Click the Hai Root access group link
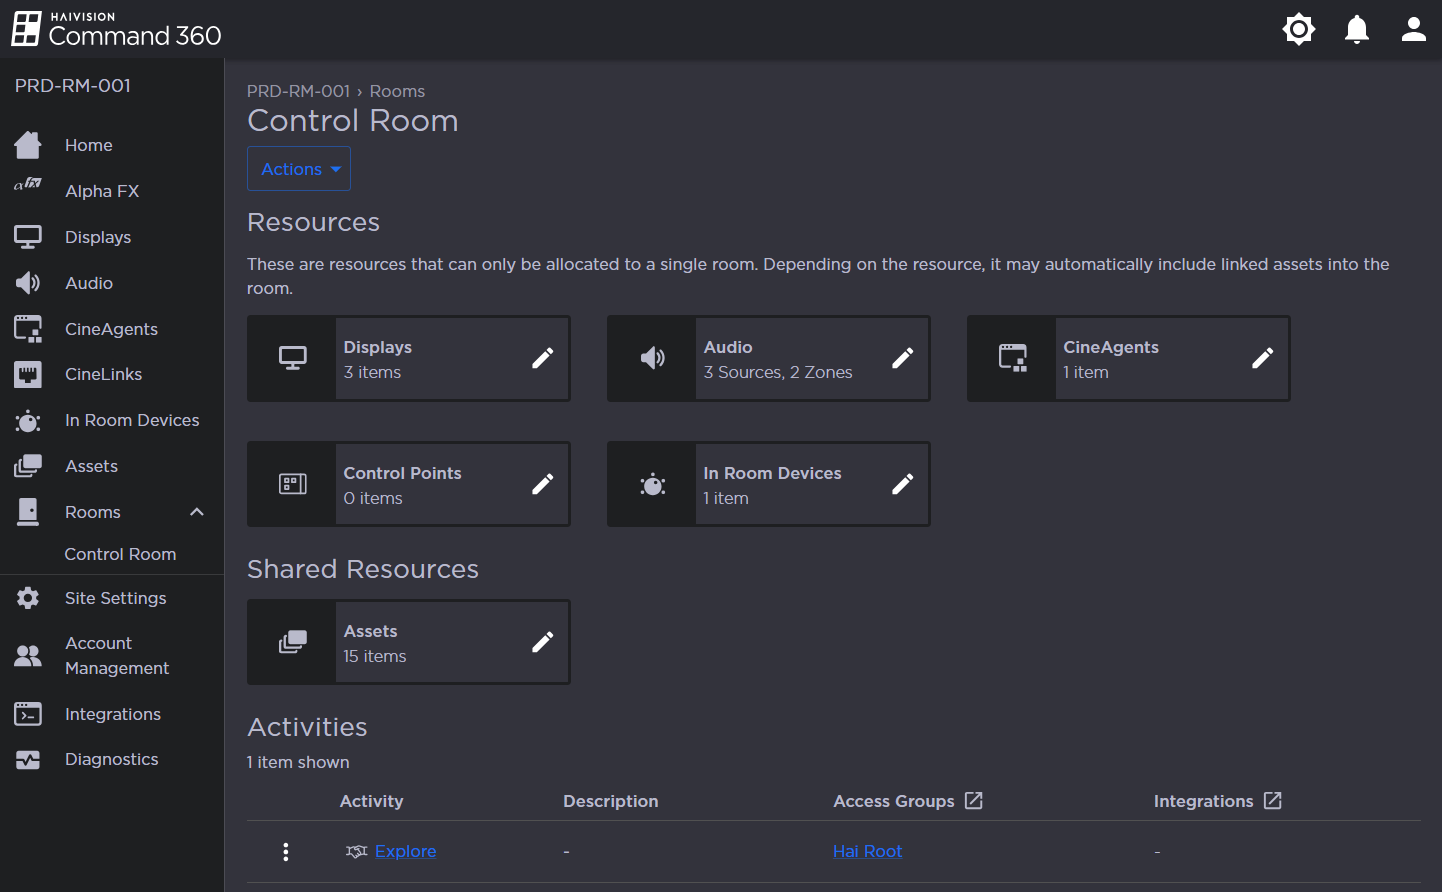This screenshot has height=892, width=1442. coord(867,851)
